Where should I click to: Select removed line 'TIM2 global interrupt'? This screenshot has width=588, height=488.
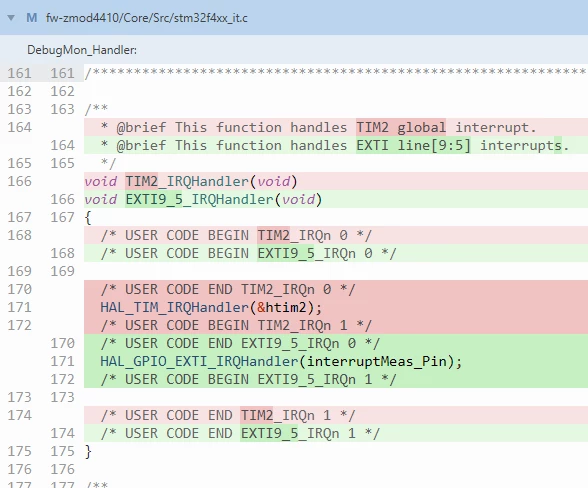(336, 127)
